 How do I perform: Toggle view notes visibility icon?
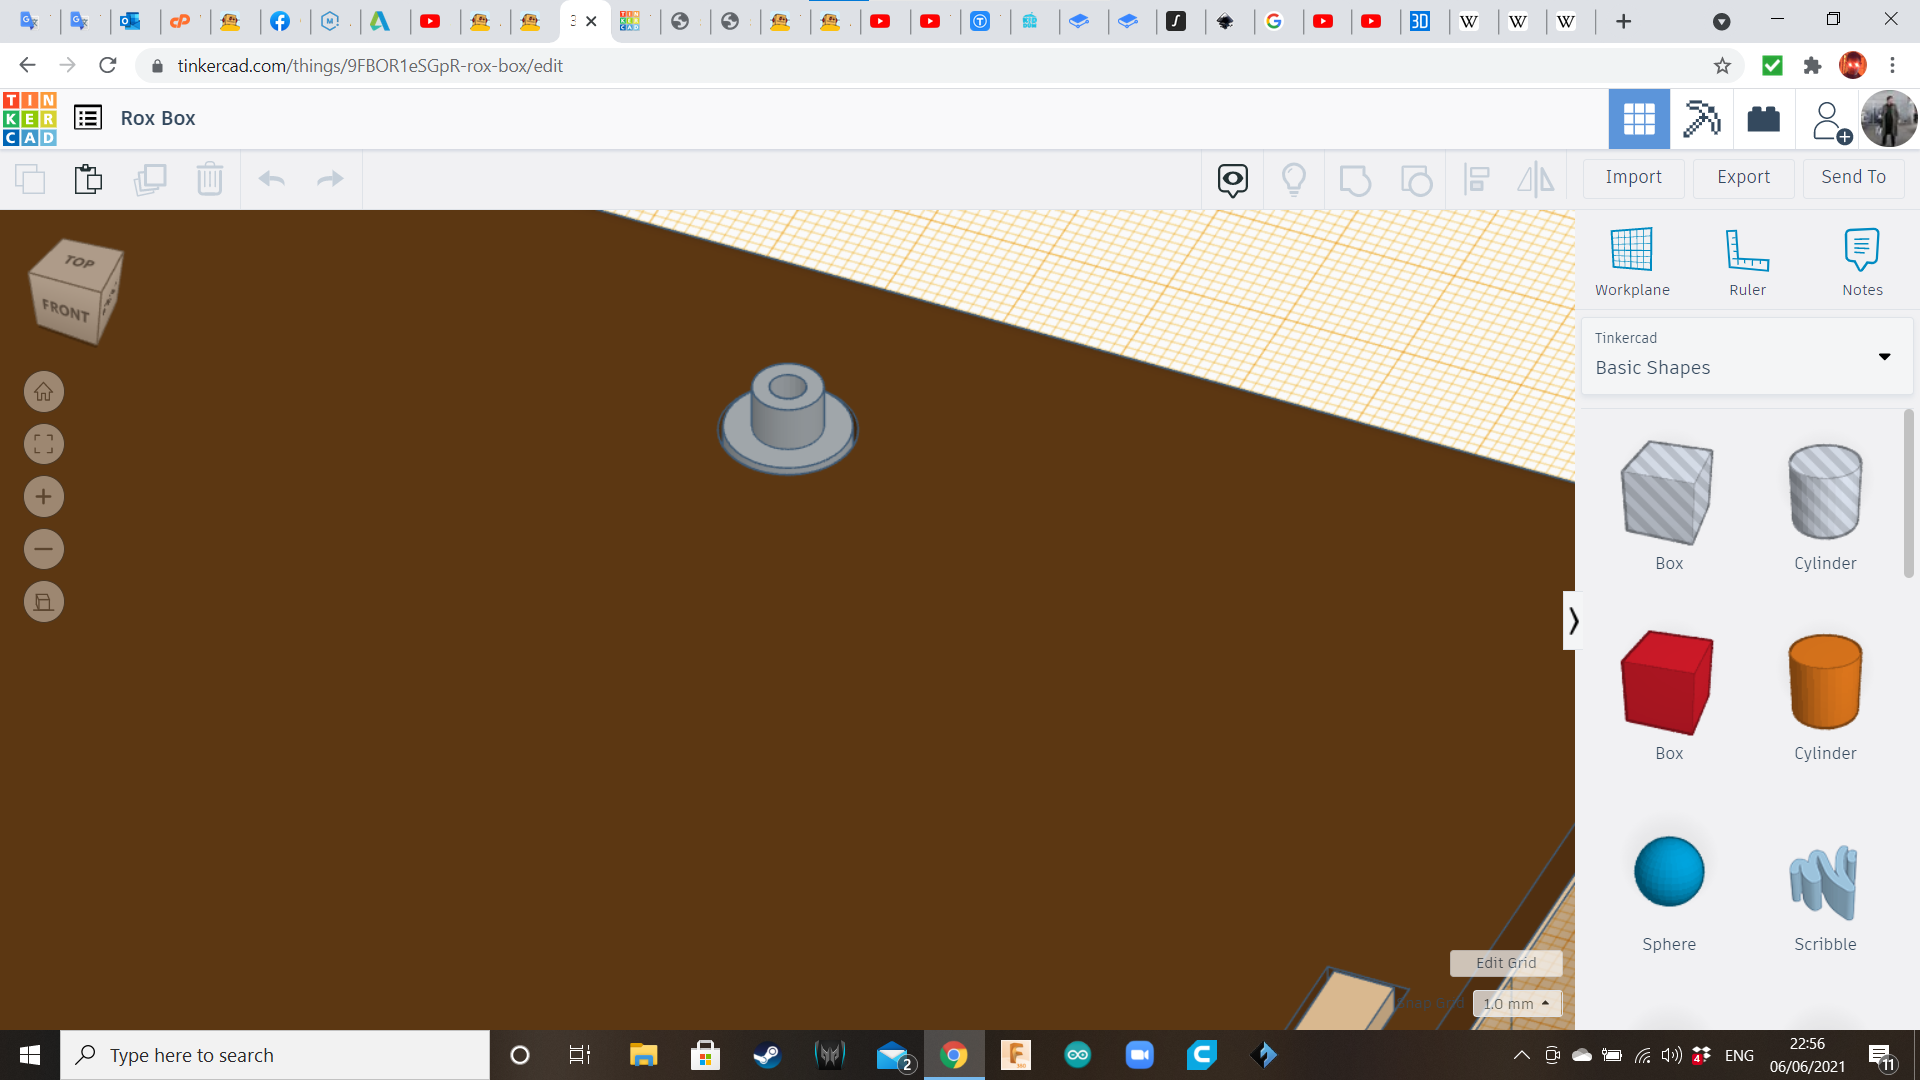[x=1232, y=180]
